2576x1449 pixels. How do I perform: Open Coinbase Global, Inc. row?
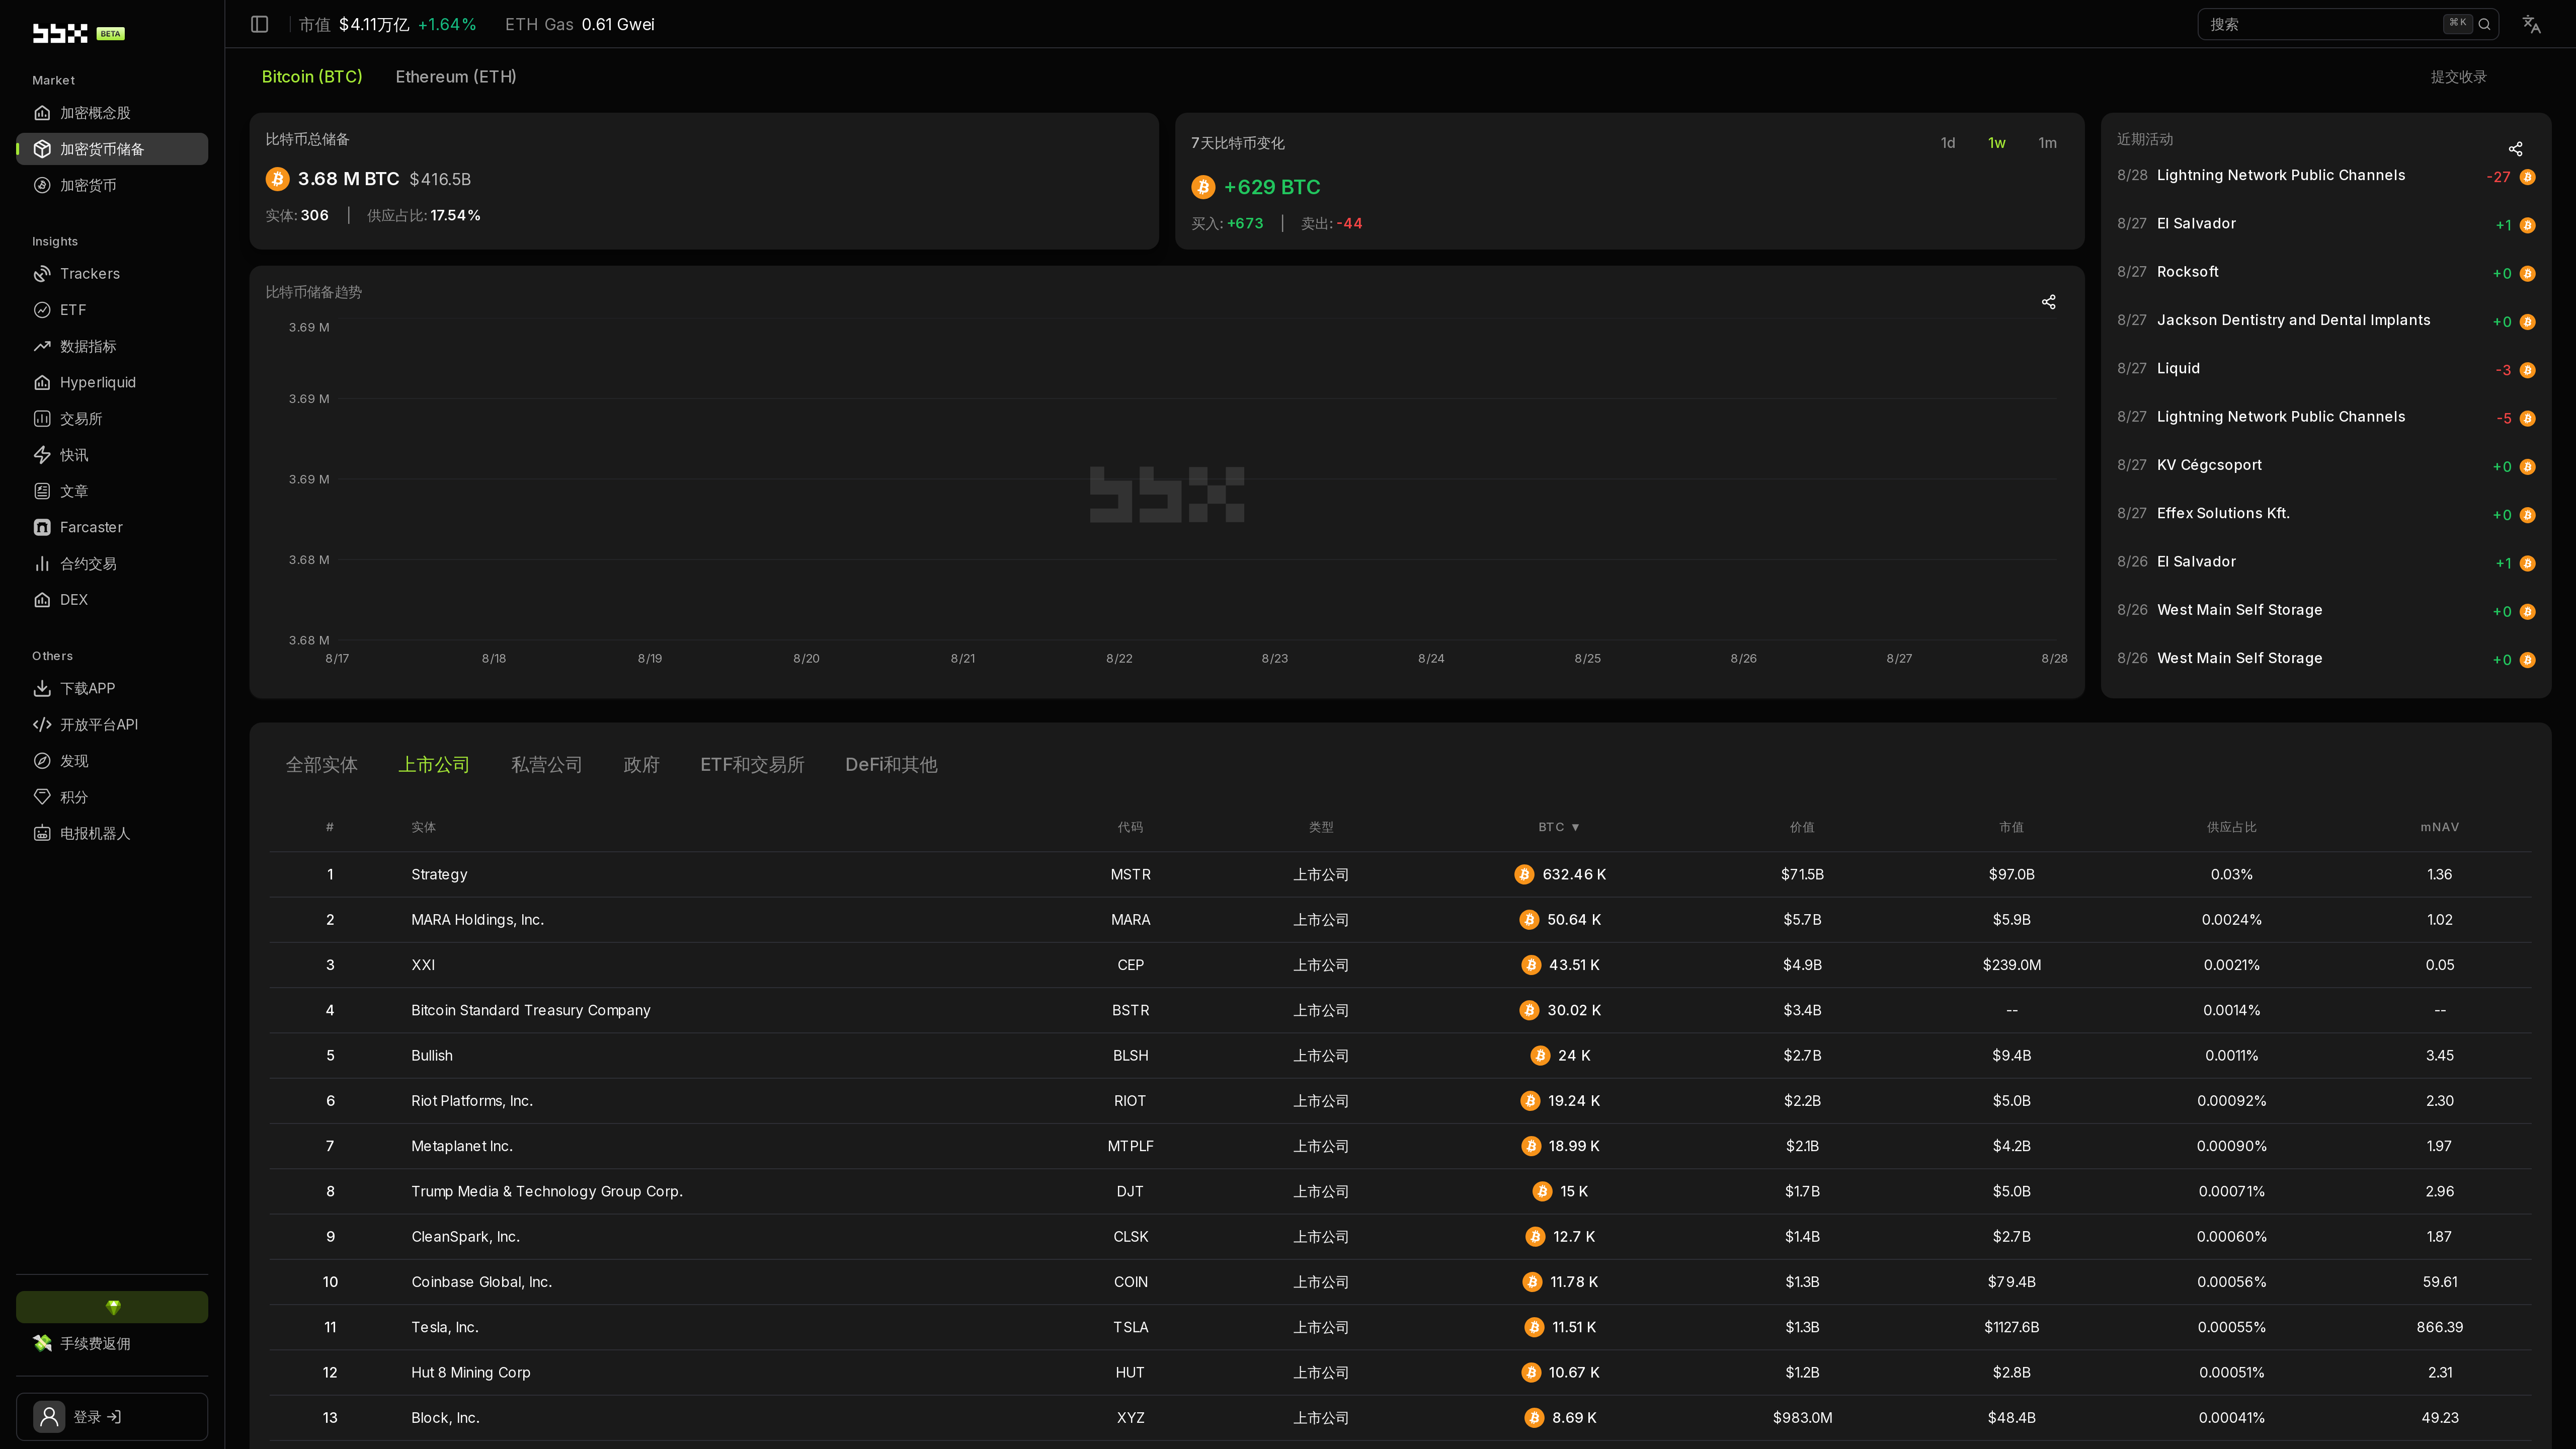(x=1400, y=1282)
